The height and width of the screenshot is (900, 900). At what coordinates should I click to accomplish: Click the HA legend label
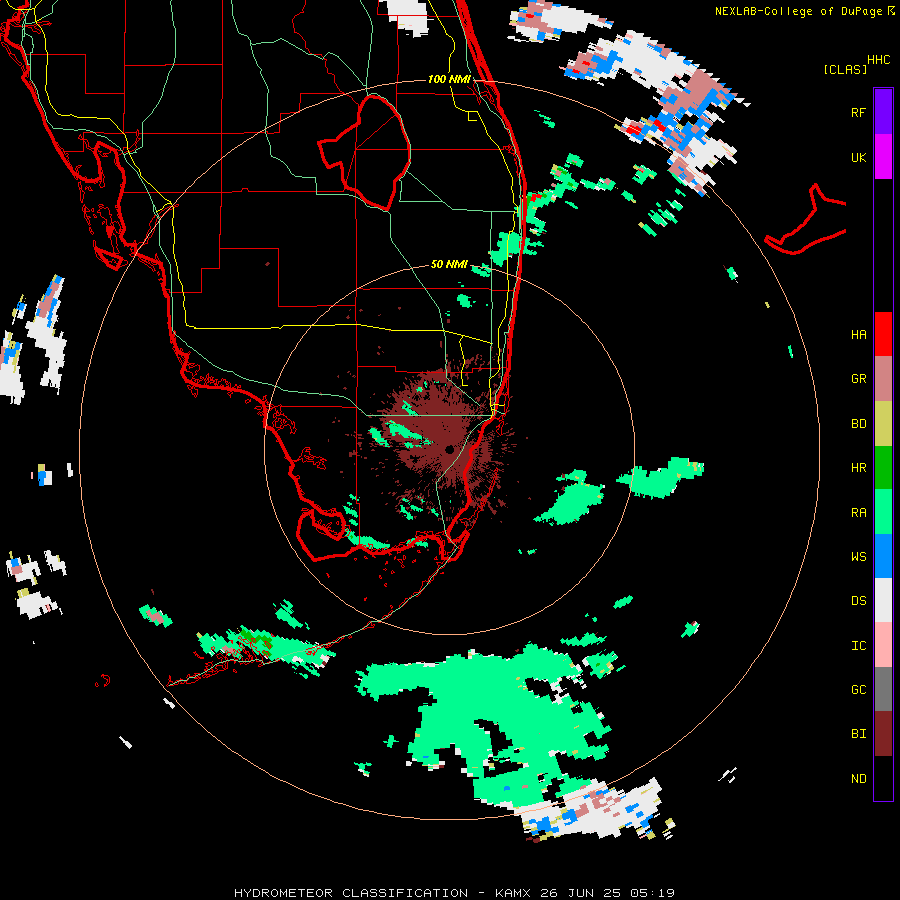858,334
